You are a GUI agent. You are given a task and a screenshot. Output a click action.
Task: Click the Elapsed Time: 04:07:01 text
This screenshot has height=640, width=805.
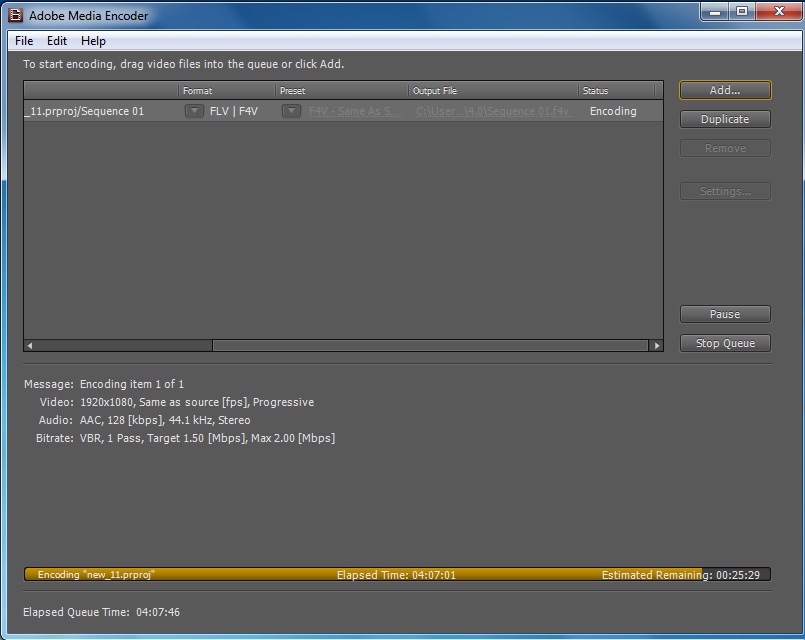pyautogui.click(x=396, y=575)
